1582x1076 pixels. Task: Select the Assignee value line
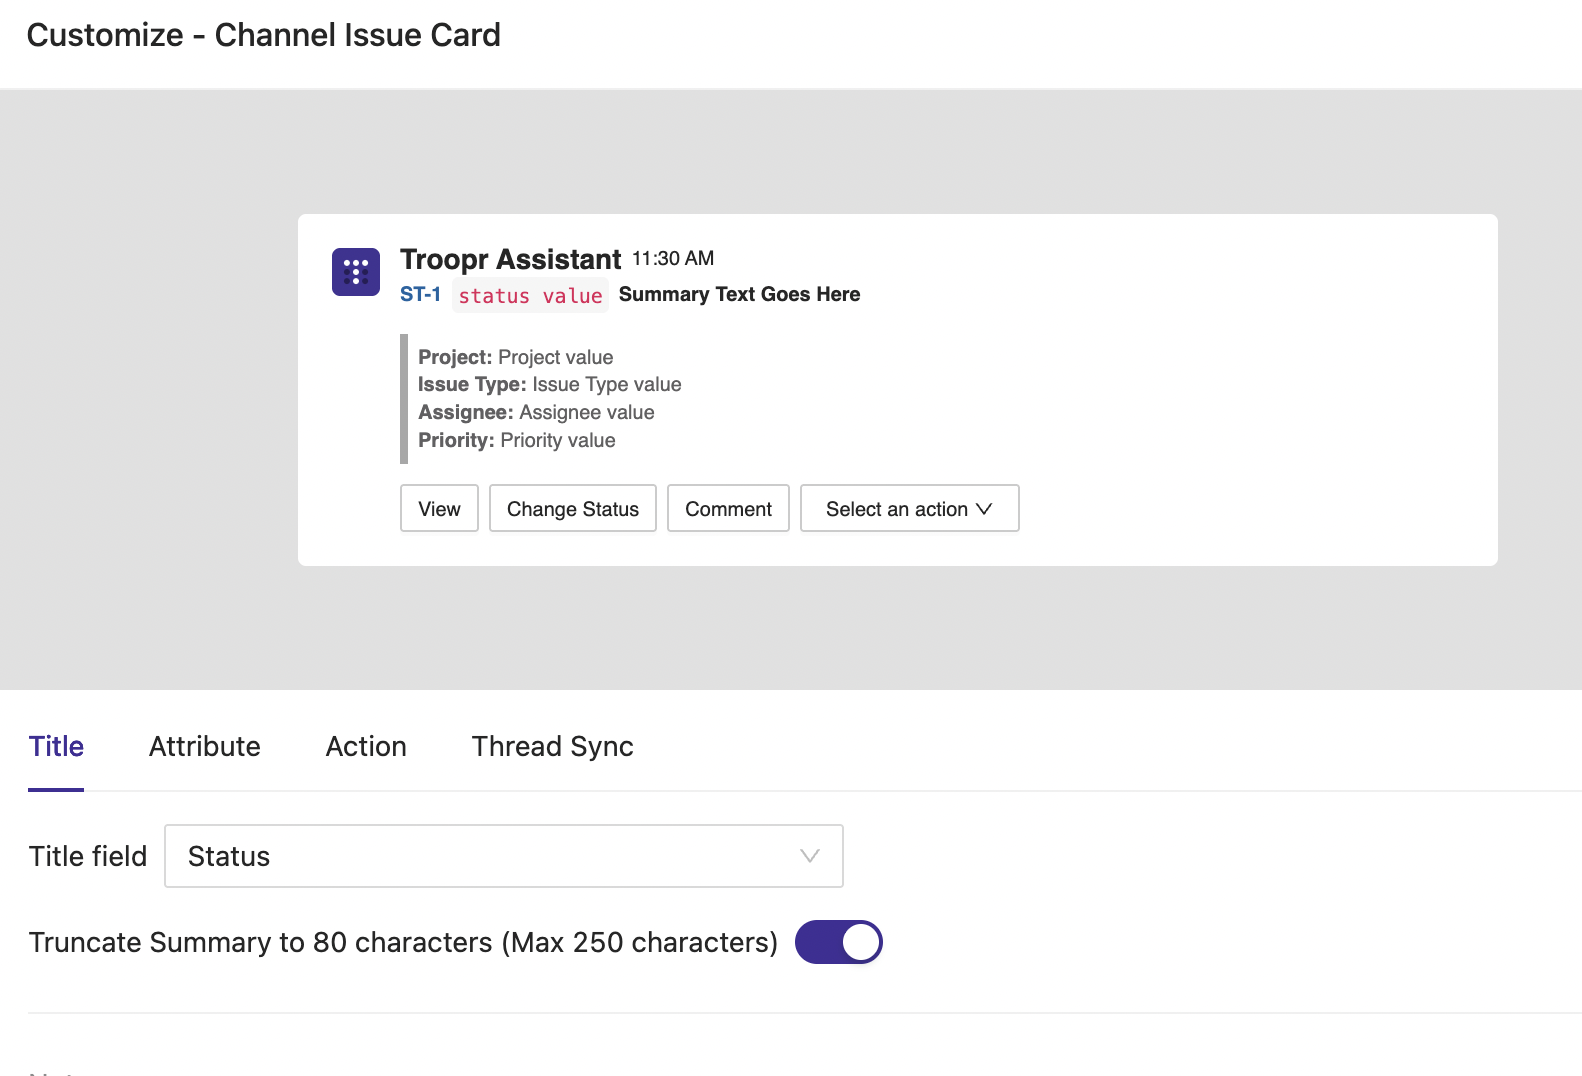pyautogui.click(x=536, y=412)
